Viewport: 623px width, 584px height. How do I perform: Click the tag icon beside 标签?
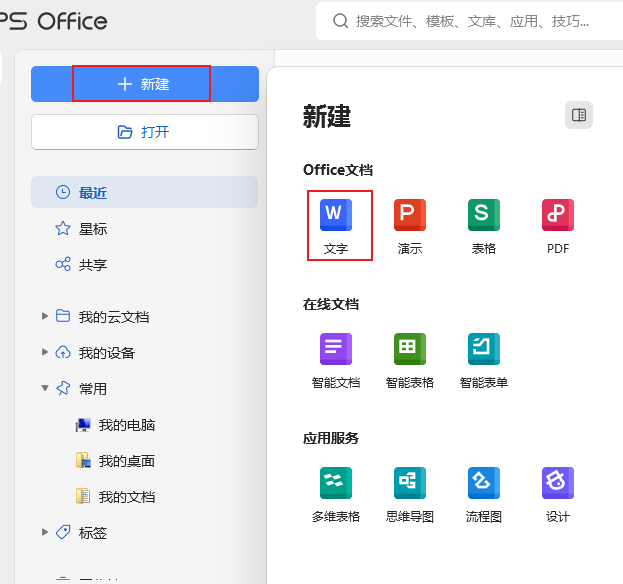[63, 532]
